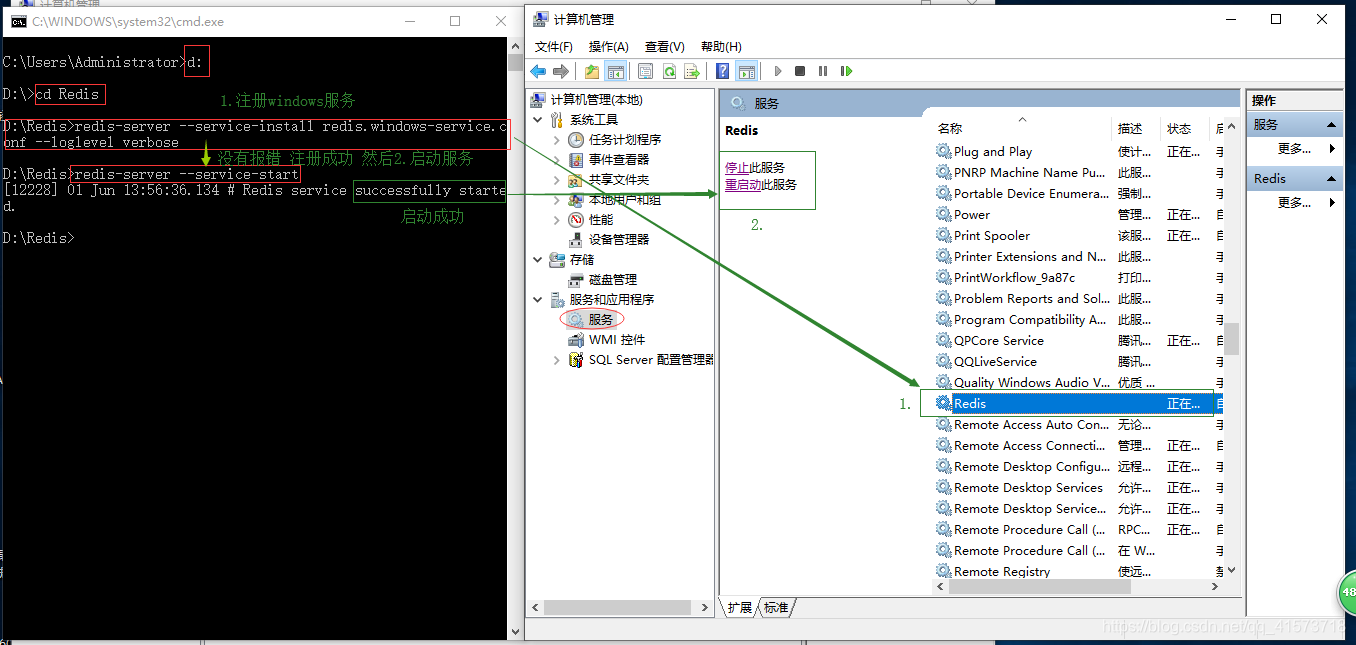The image size is (1356, 645).
Task: Expand the 任务计划程序 node
Action: click(557, 140)
